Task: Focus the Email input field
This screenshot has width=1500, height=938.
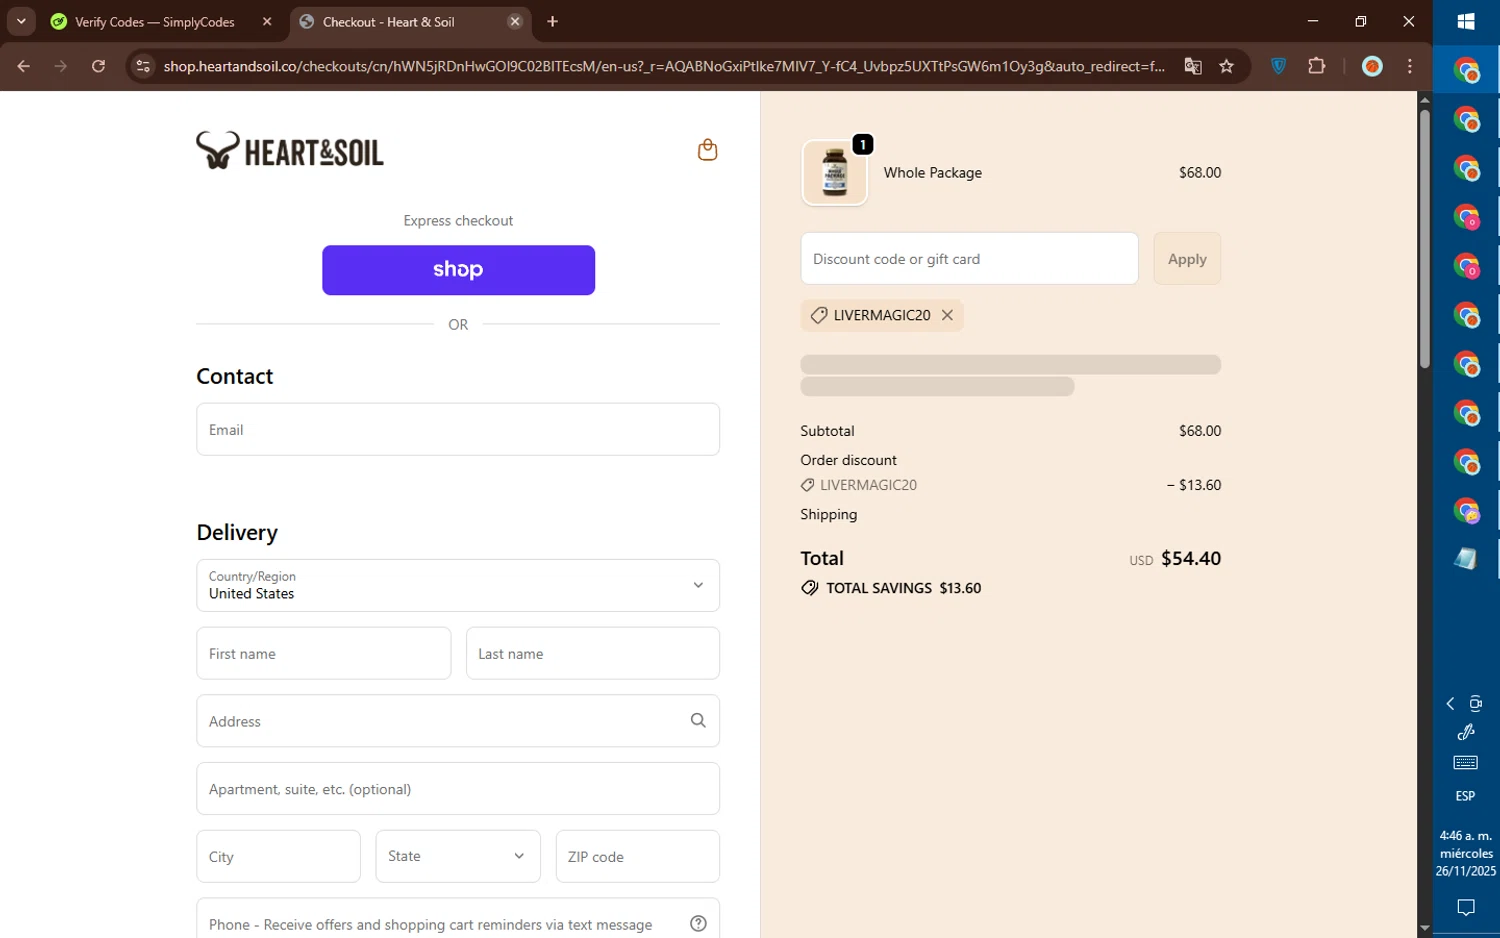Action: pos(458,430)
